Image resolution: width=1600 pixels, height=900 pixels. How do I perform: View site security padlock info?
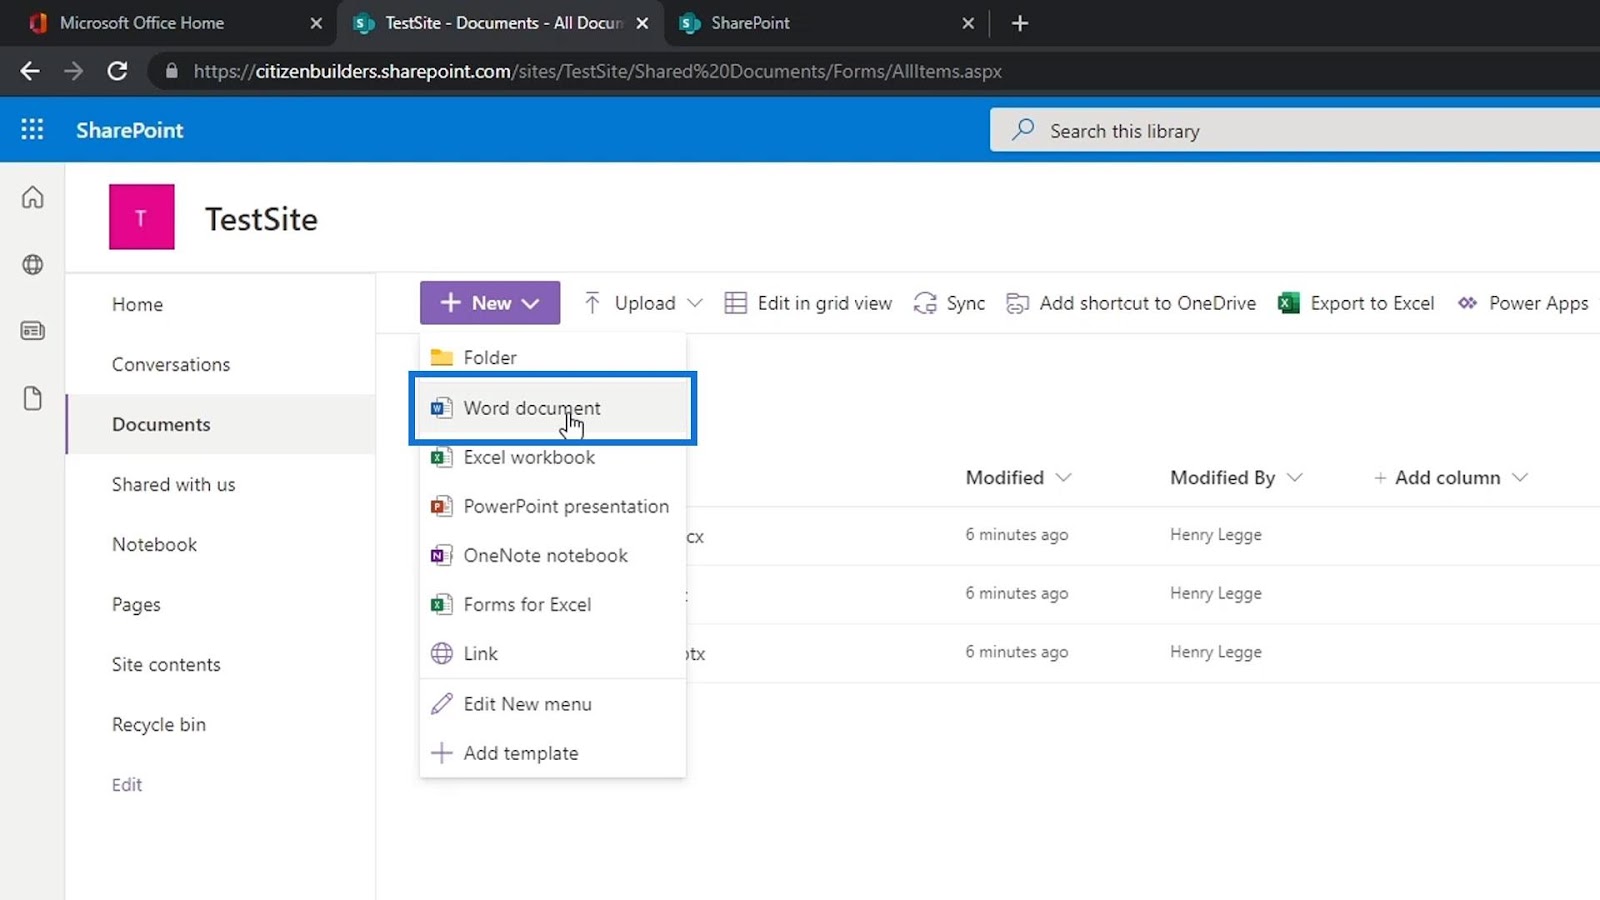[172, 71]
